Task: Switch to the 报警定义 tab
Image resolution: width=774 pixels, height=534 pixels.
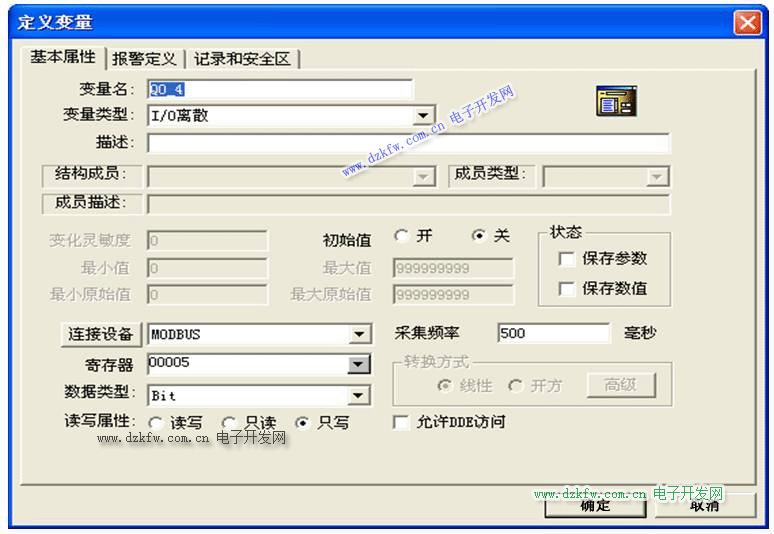Action: tap(144, 59)
